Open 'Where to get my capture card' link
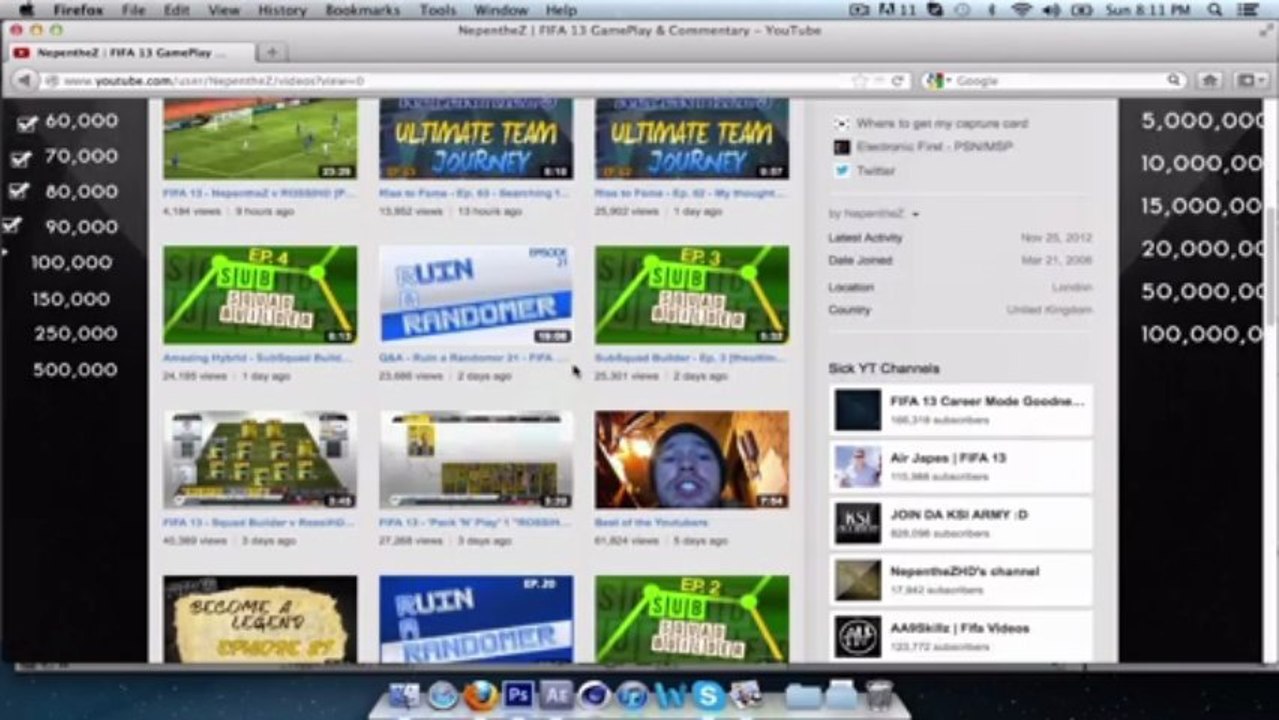Screen dimensions: 1279x720 click(x=941, y=123)
